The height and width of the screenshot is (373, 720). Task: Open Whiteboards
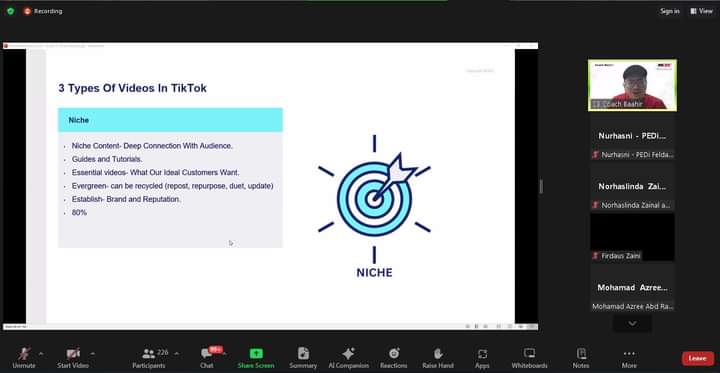529,358
